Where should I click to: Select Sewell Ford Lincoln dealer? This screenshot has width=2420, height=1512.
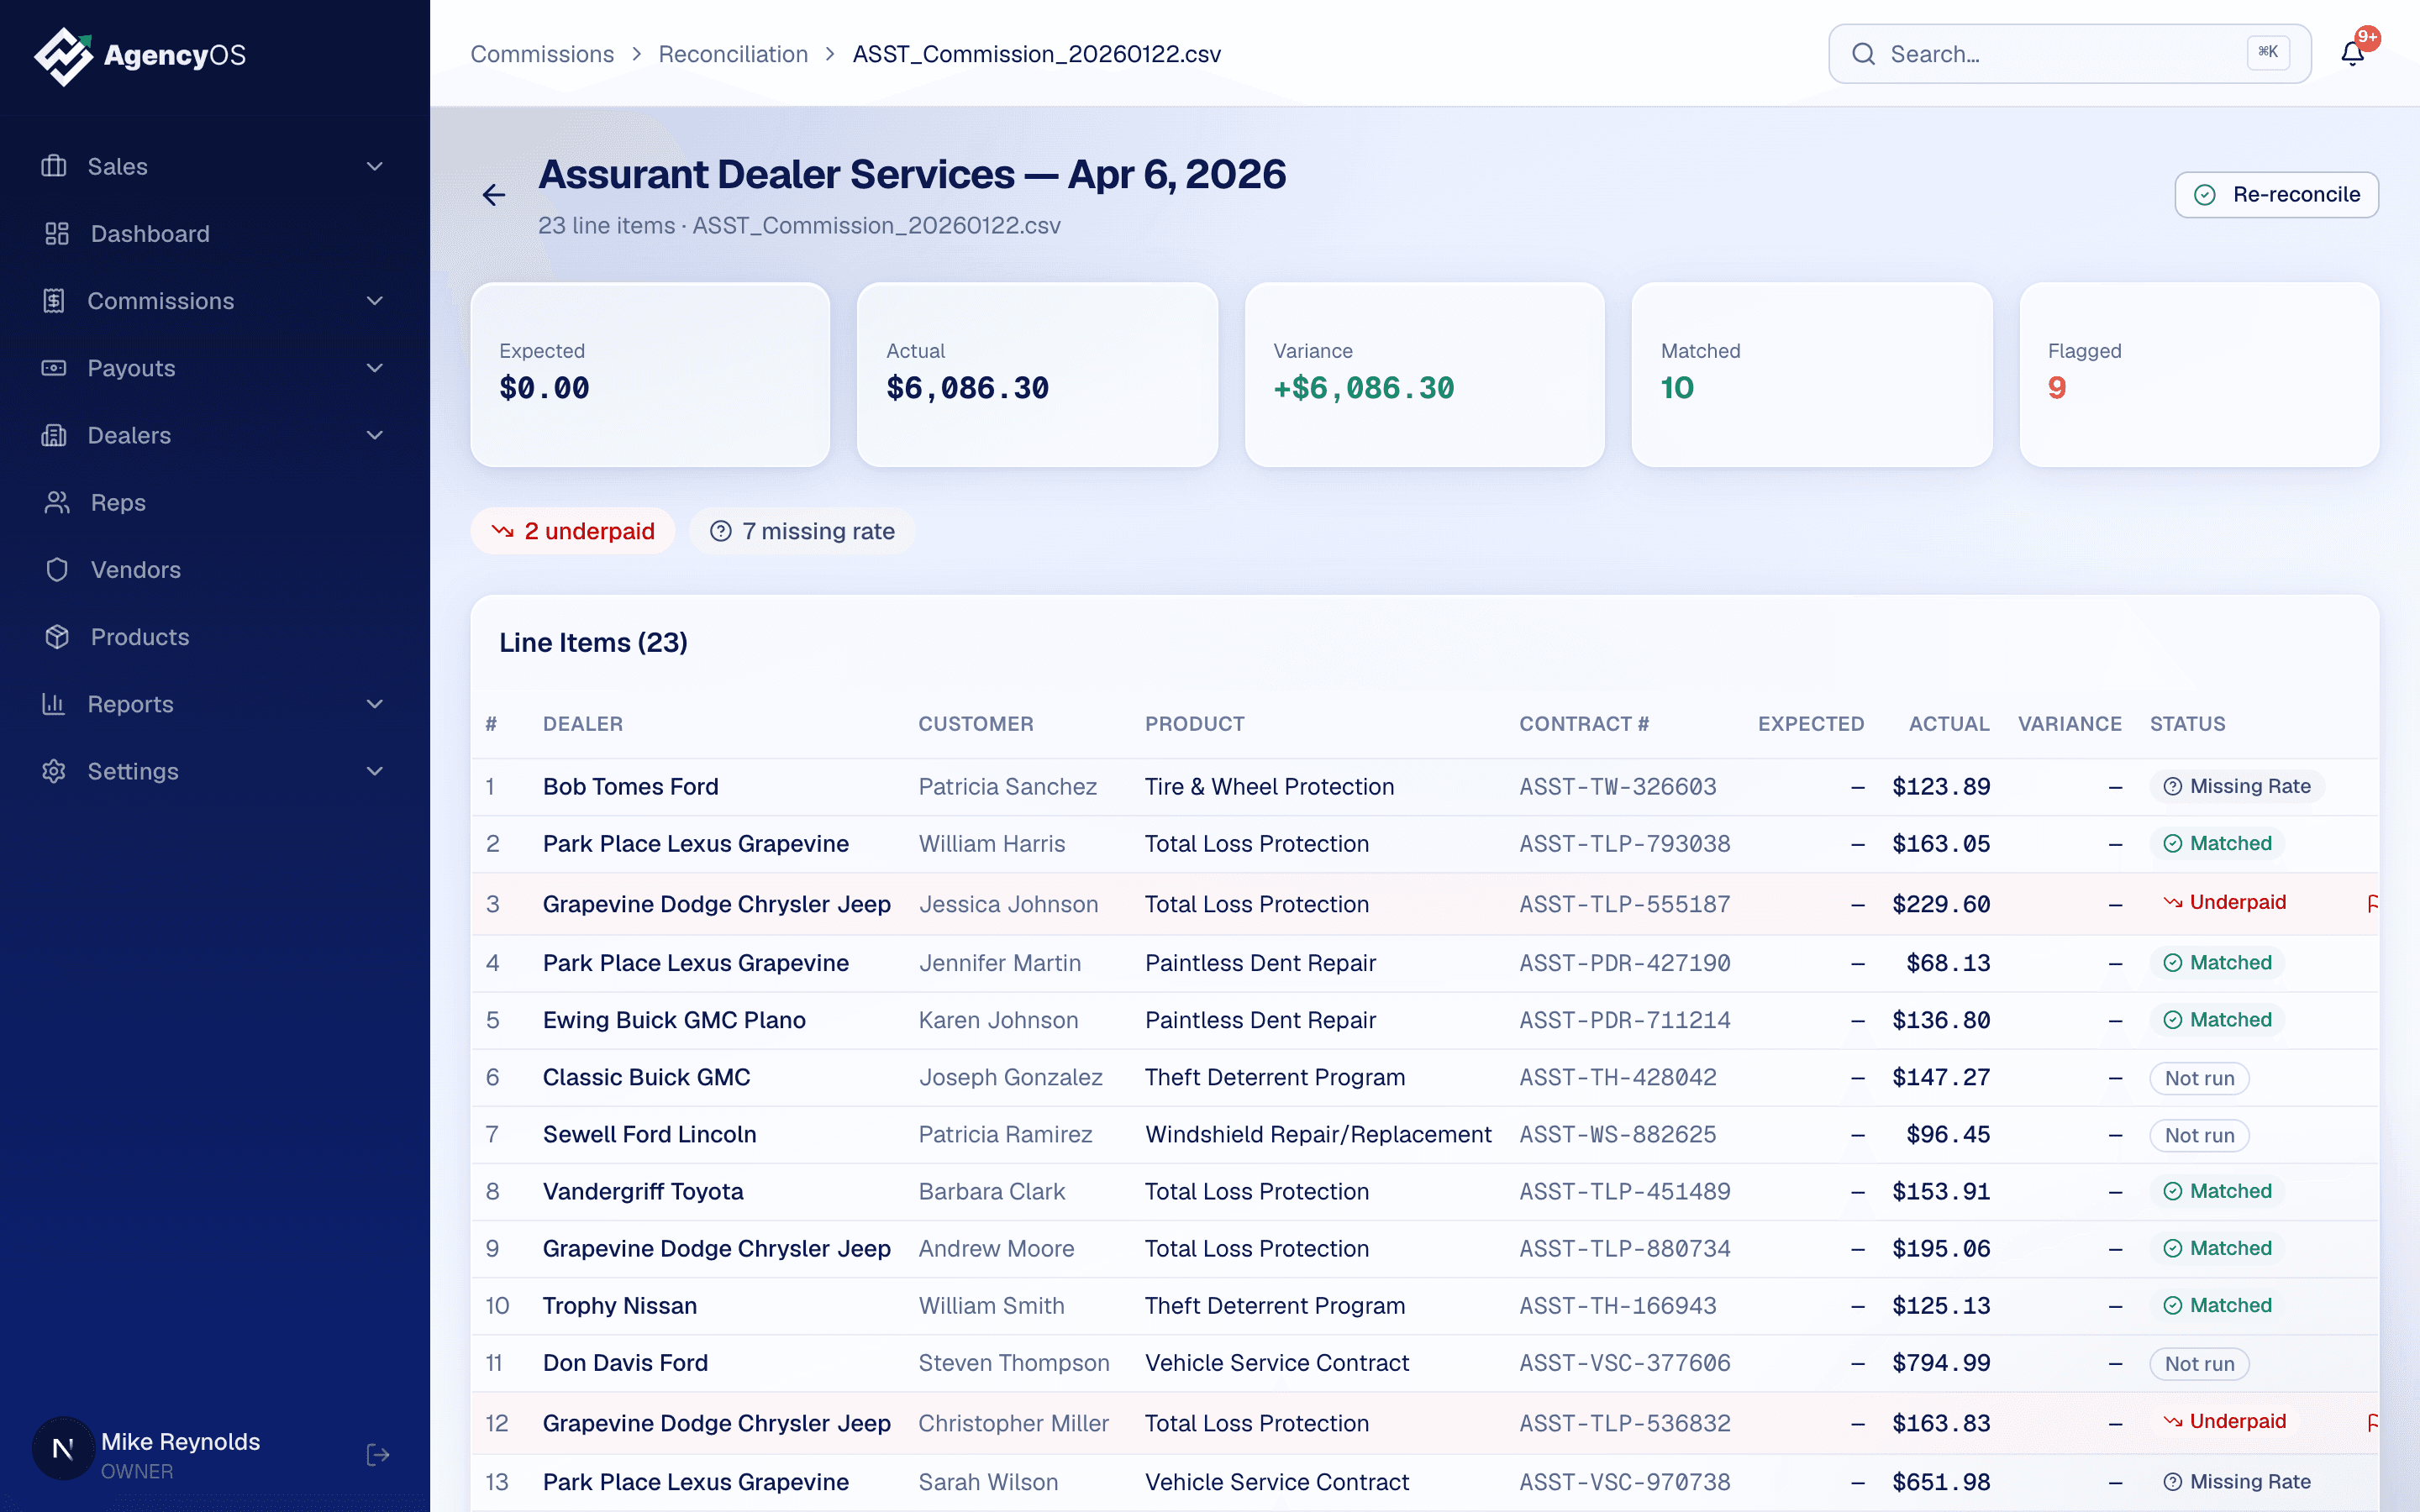tap(649, 1133)
